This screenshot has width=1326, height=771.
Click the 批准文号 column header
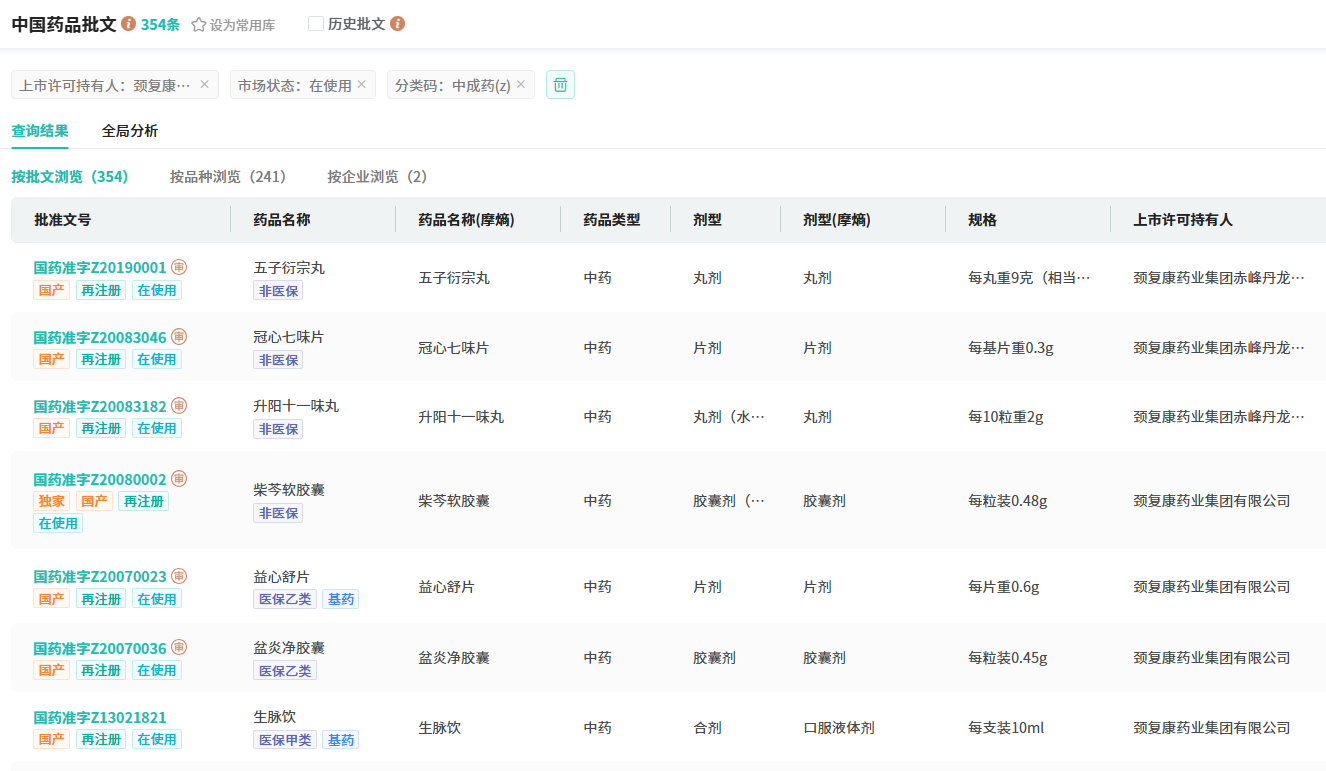pyautogui.click(x=62, y=220)
